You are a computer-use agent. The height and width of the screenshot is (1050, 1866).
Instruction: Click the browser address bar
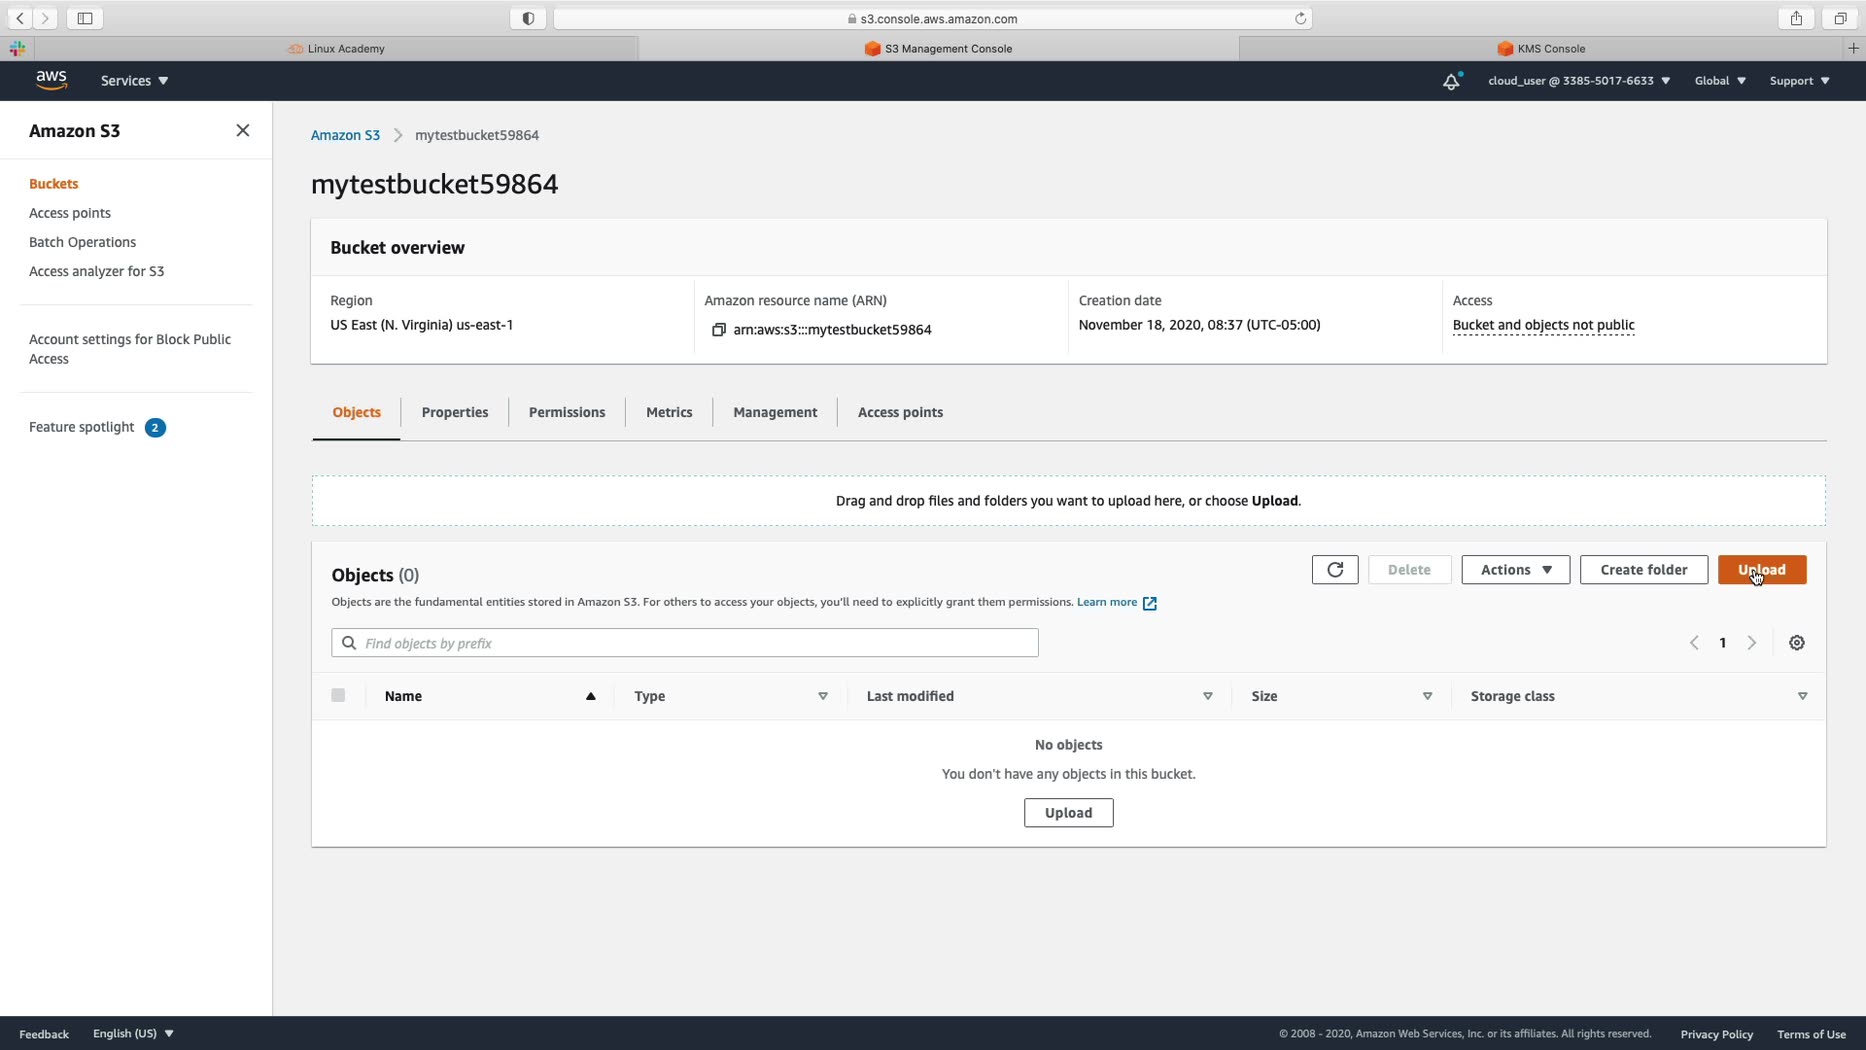tap(932, 18)
